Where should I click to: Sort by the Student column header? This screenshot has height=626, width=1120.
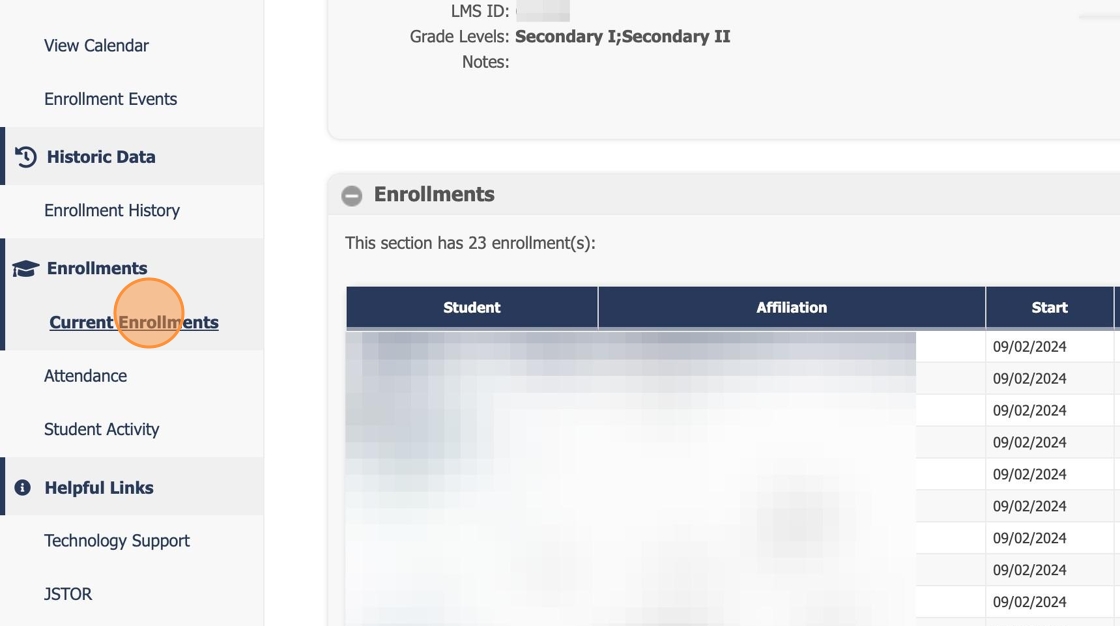471,308
